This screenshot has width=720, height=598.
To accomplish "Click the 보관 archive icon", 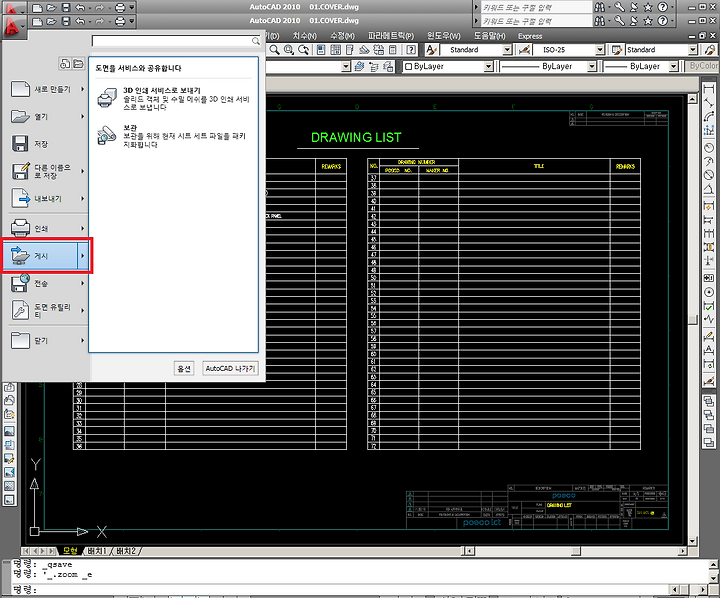I will (107, 135).
